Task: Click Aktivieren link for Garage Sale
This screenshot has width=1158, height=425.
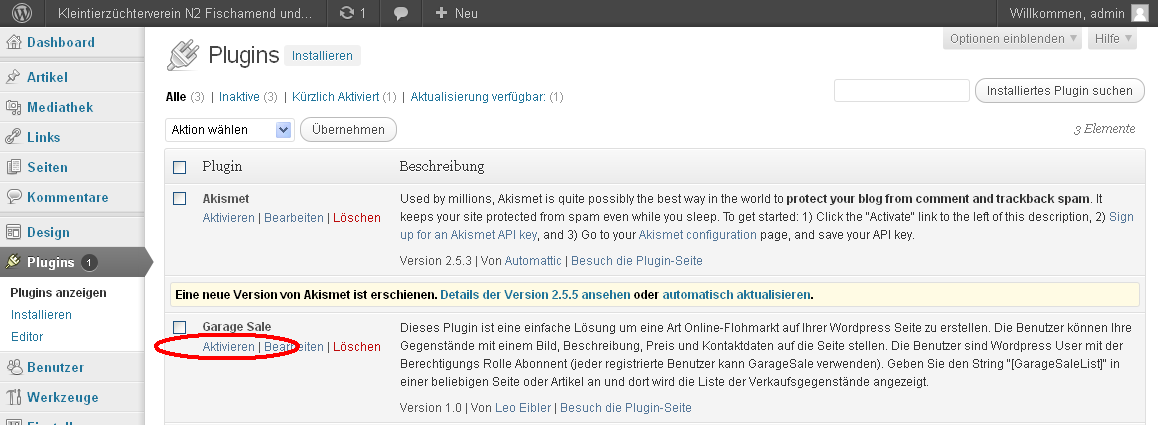Action: [x=228, y=347]
